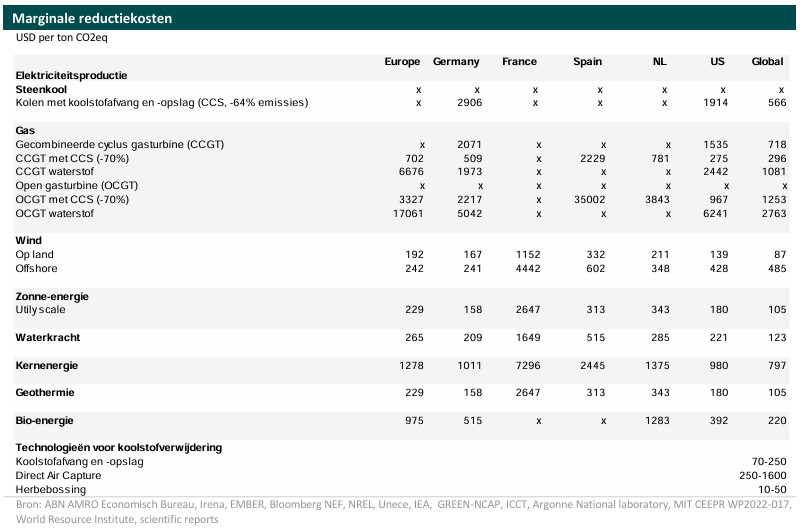Click the 'Europe' column header

click(x=402, y=62)
